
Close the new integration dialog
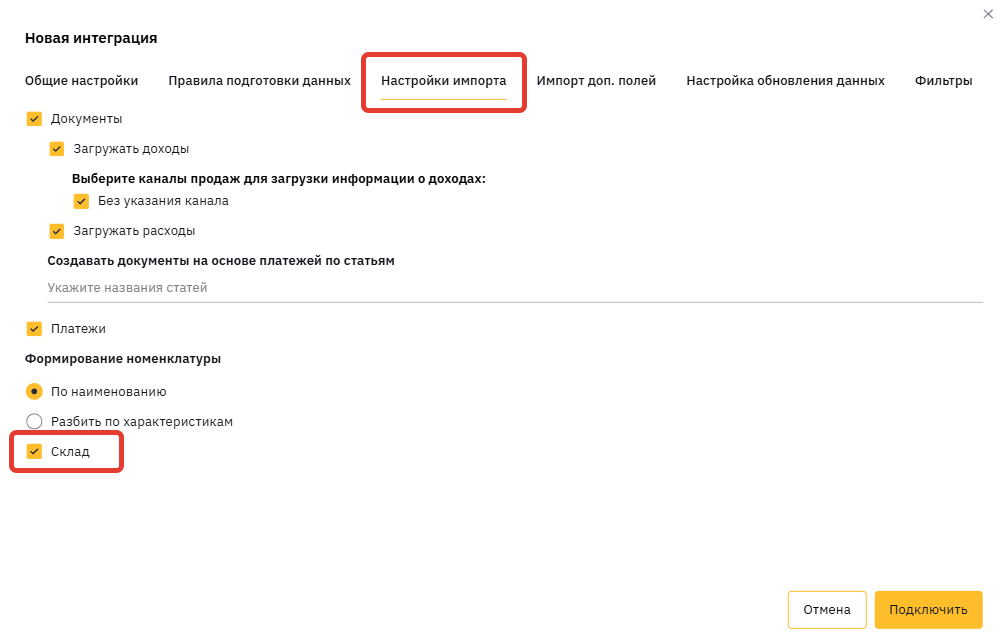988,14
